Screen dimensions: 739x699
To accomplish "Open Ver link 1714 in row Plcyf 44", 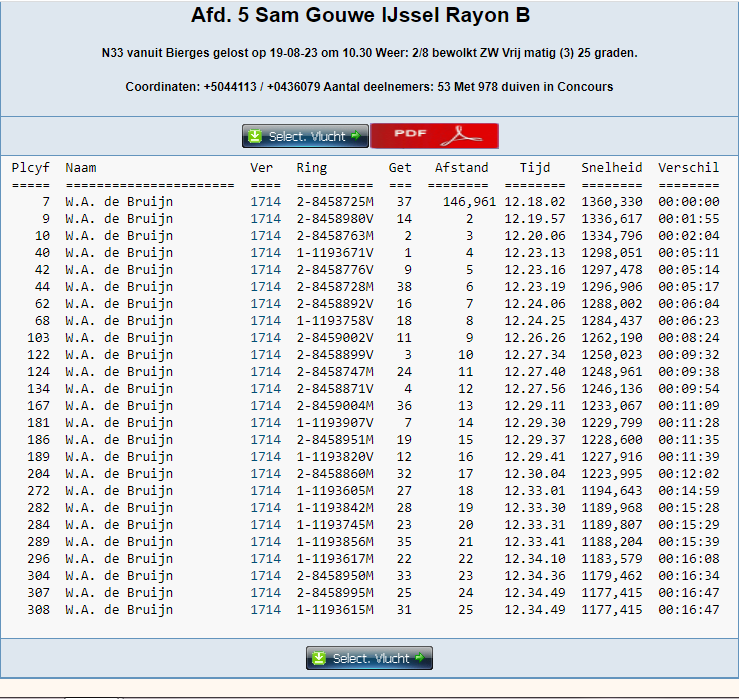I will coord(265,287).
